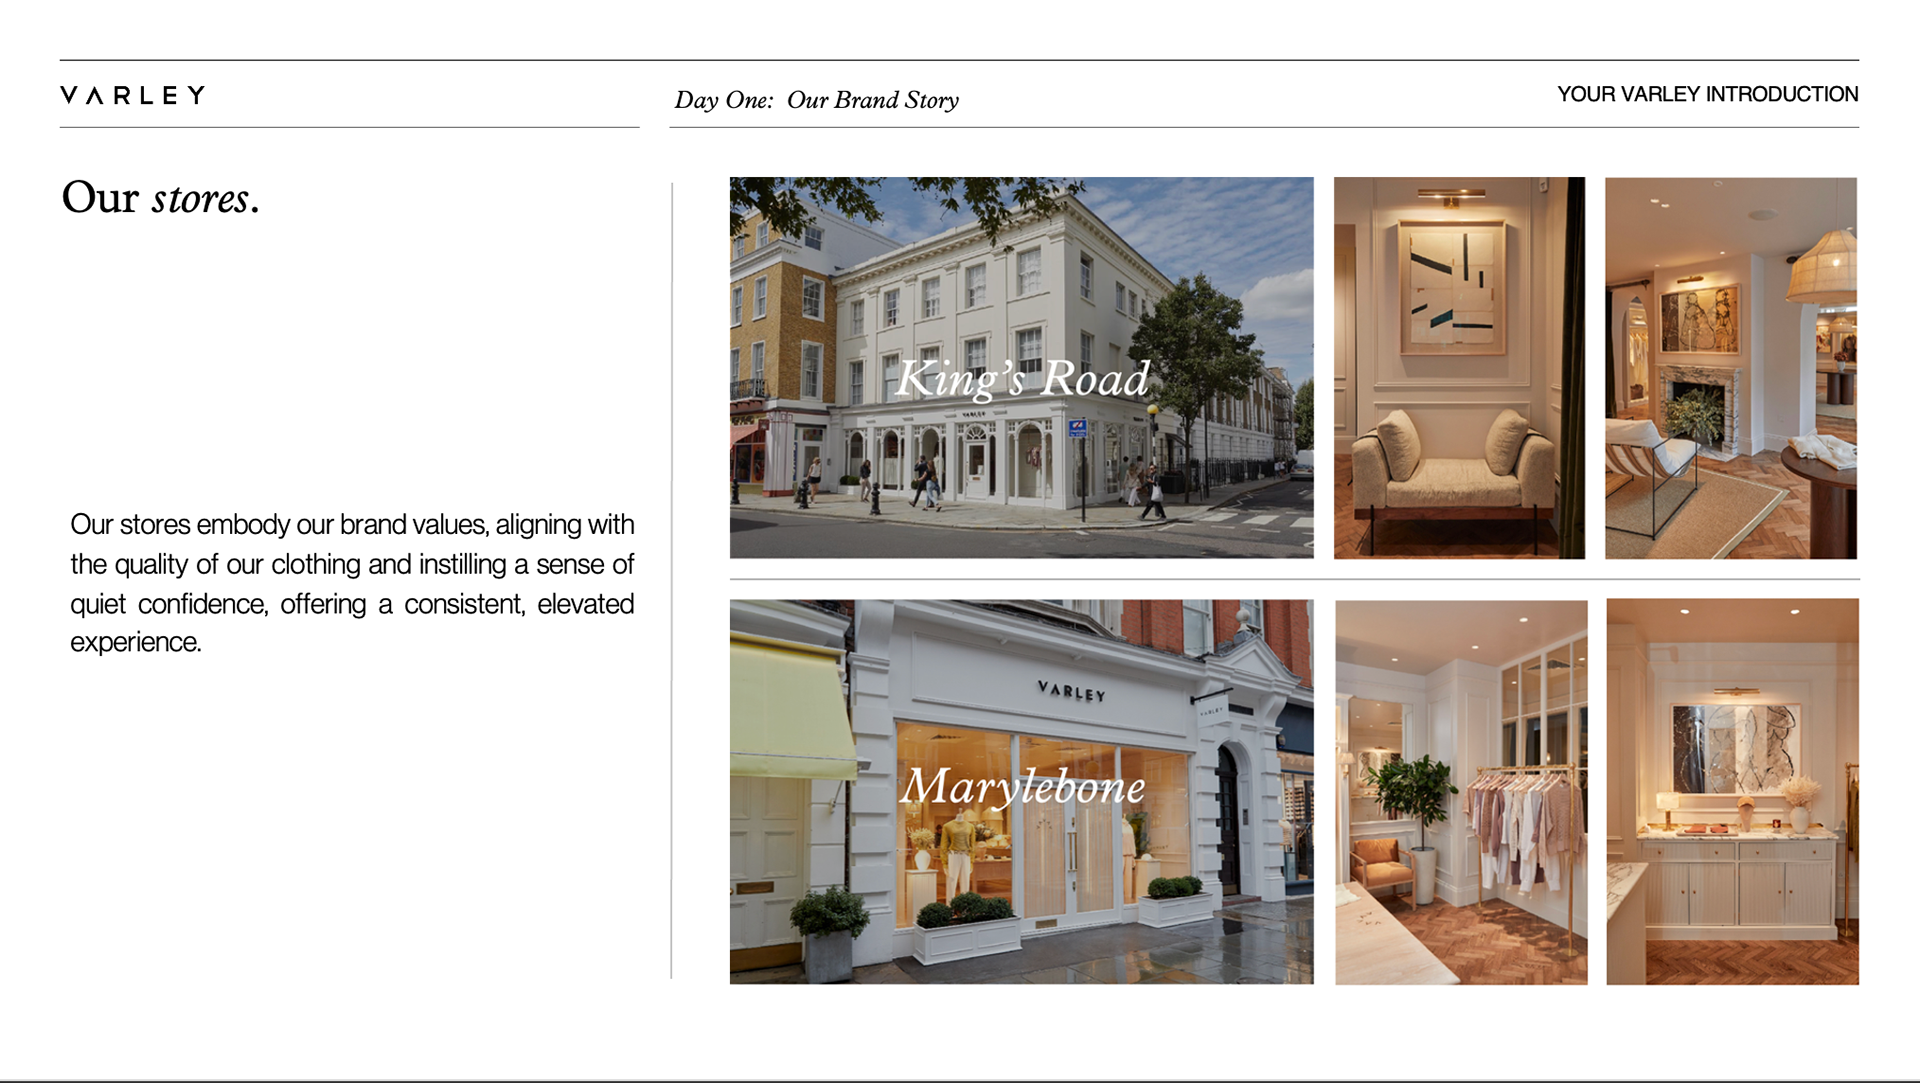Viewport: 1920px width, 1083px height.
Task: Click the framed abstract artwork above sofa
Action: tap(1452, 287)
